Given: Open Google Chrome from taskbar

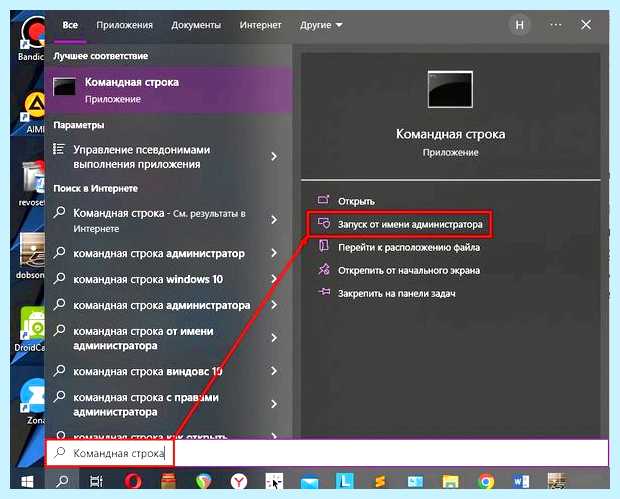Looking at the screenshot, I should [x=486, y=481].
